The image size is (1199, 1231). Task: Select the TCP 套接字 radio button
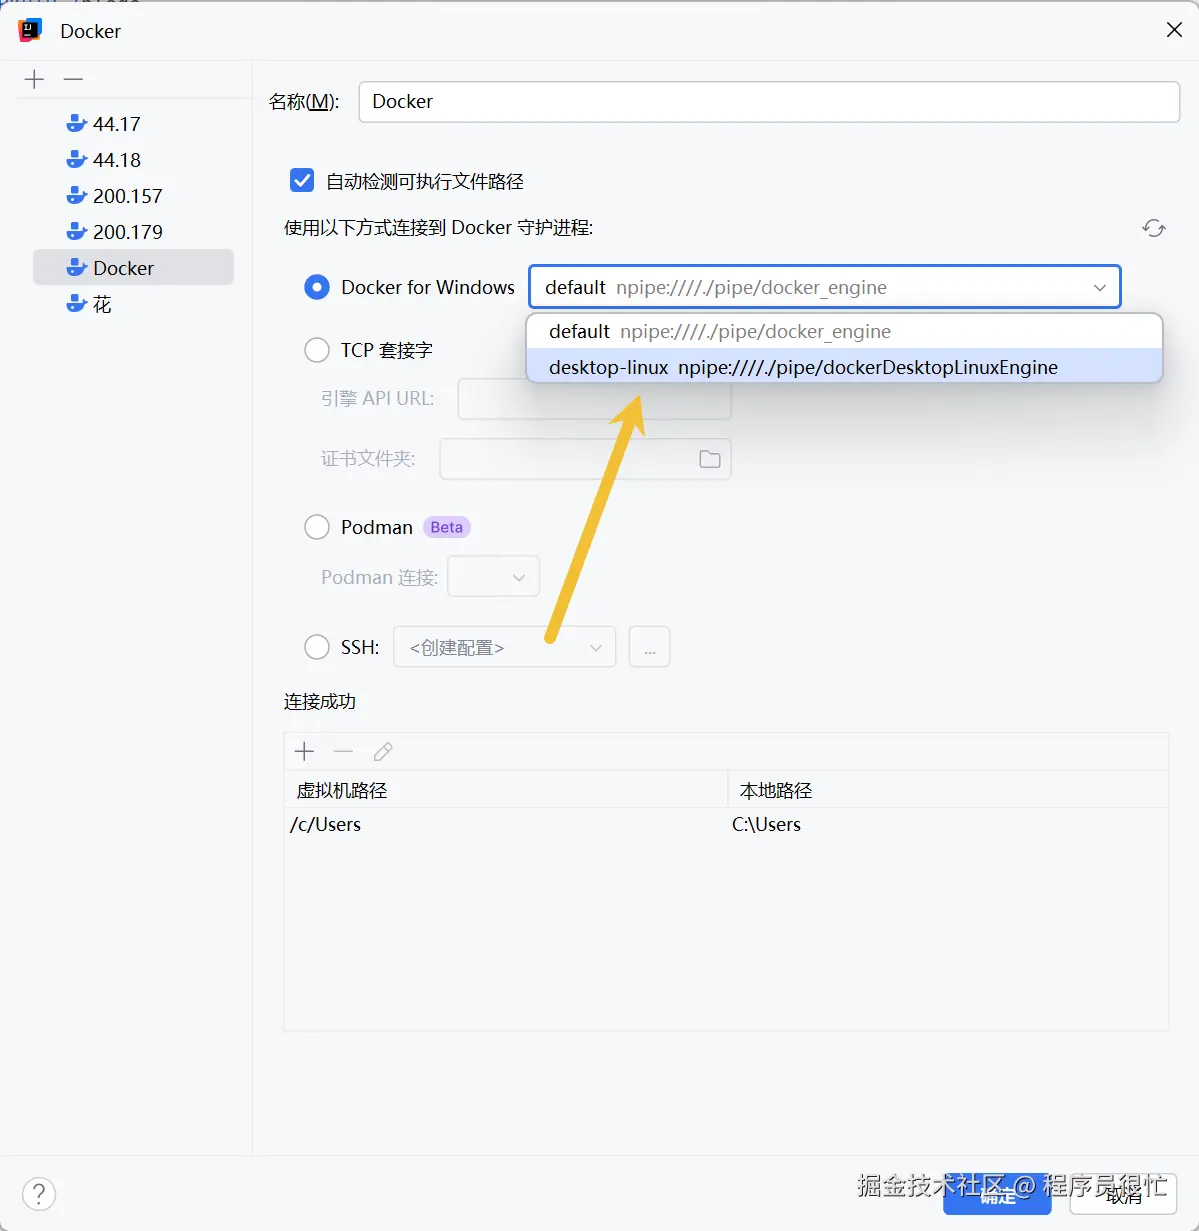click(x=317, y=350)
